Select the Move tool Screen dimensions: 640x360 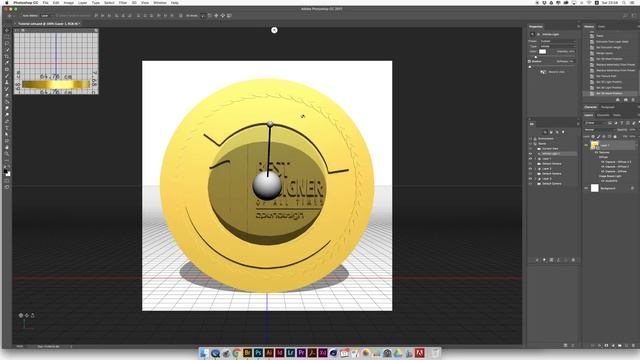(x=7, y=30)
